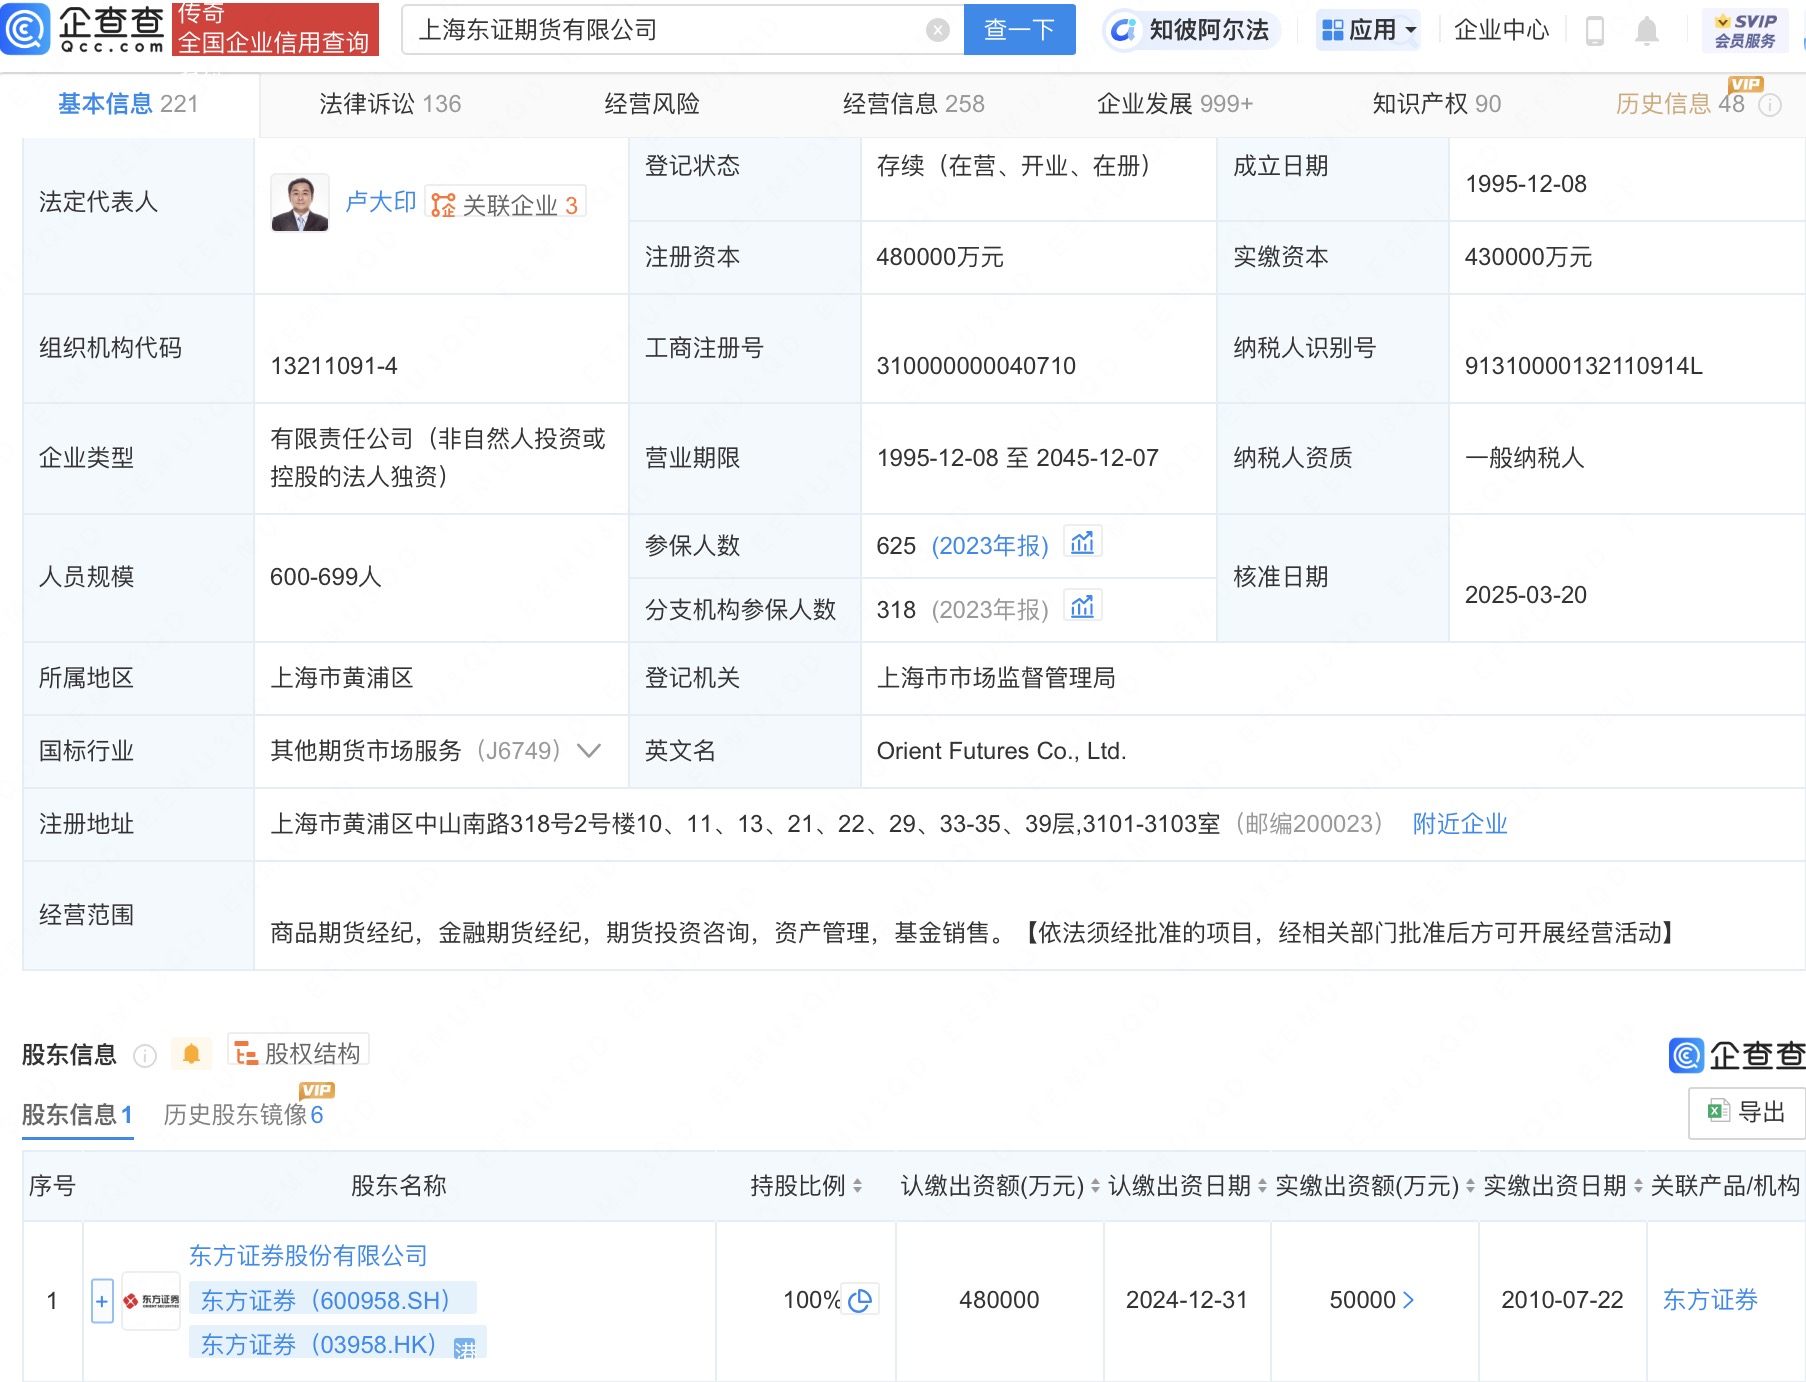
Task: Sort by 认缴出资额 column
Action: click(x=1095, y=1186)
